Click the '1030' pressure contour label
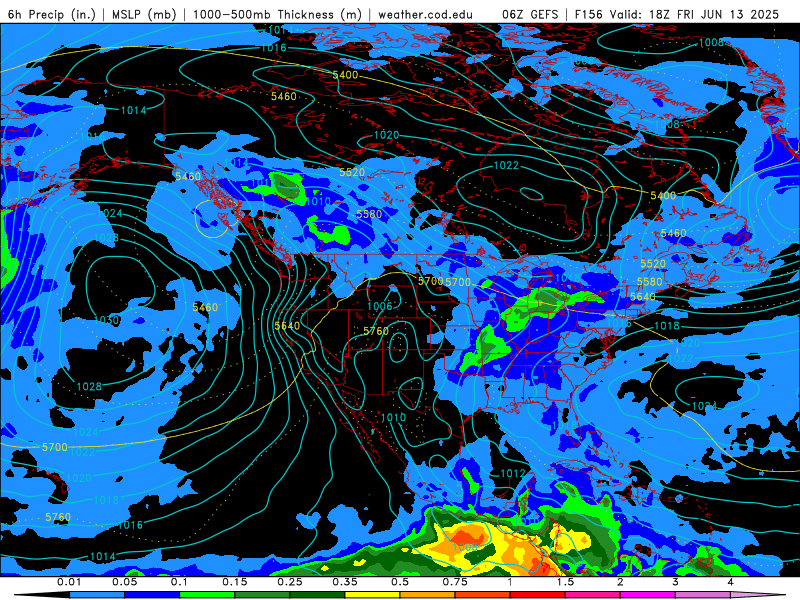800x600 pixels. point(107,320)
